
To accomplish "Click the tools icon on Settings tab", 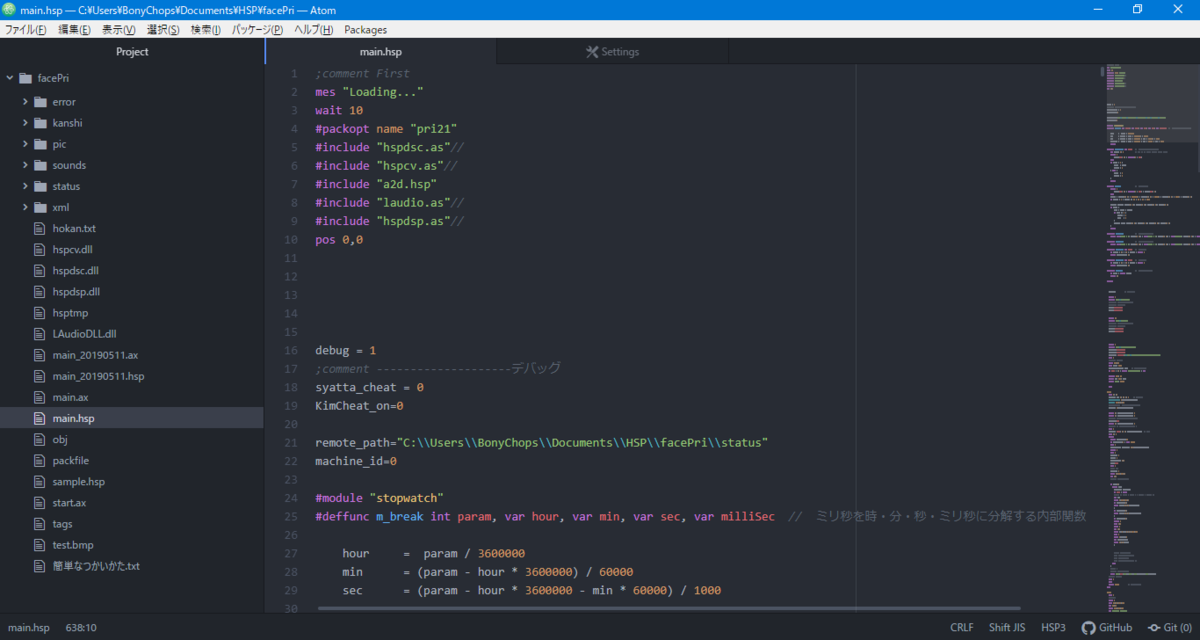I will (592, 52).
